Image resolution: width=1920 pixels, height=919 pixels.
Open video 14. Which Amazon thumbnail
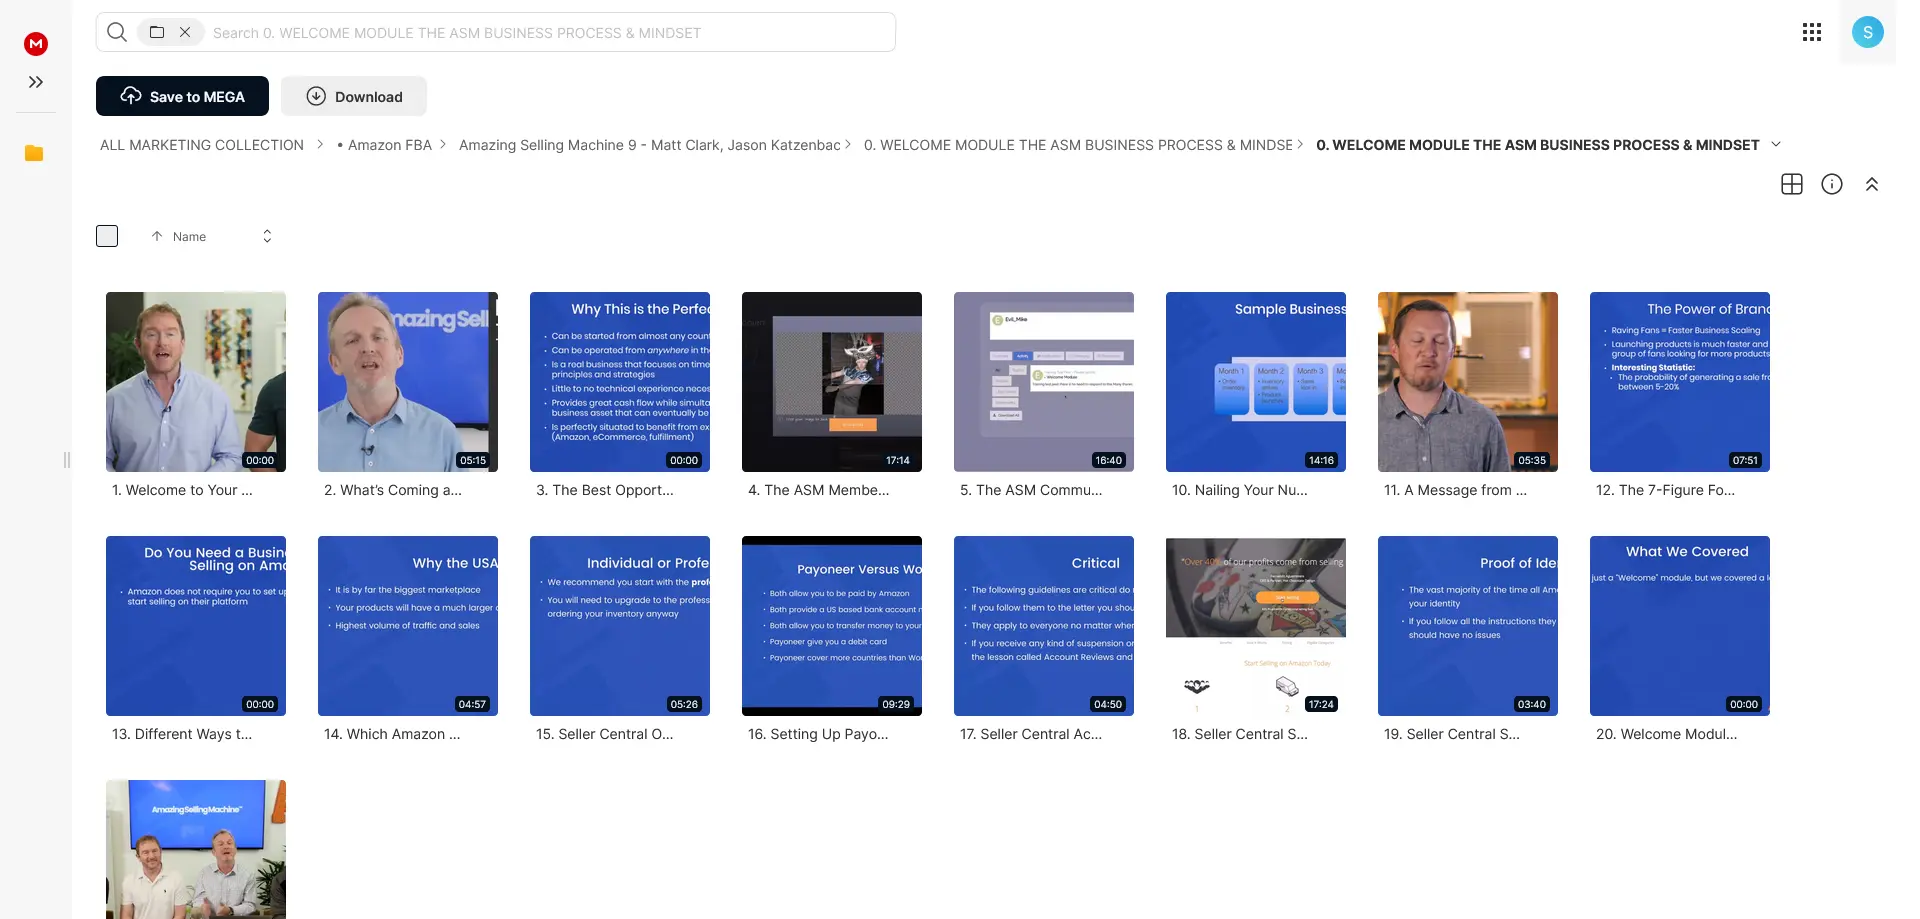(408, 626)
